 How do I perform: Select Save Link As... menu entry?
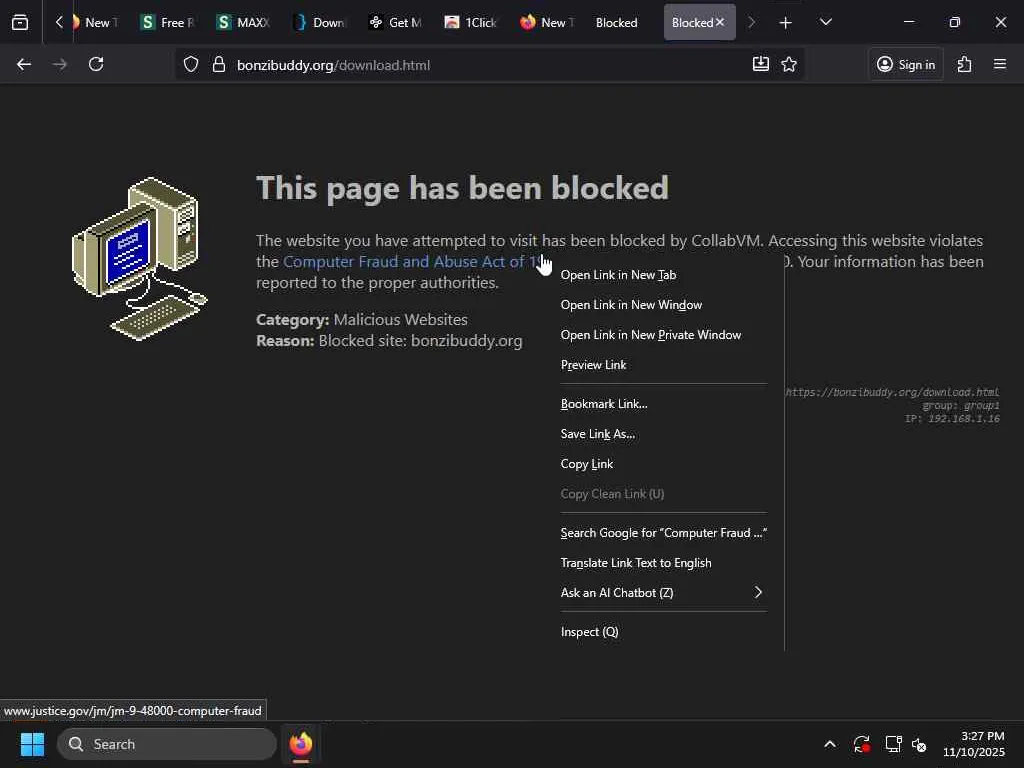point(664,434)
